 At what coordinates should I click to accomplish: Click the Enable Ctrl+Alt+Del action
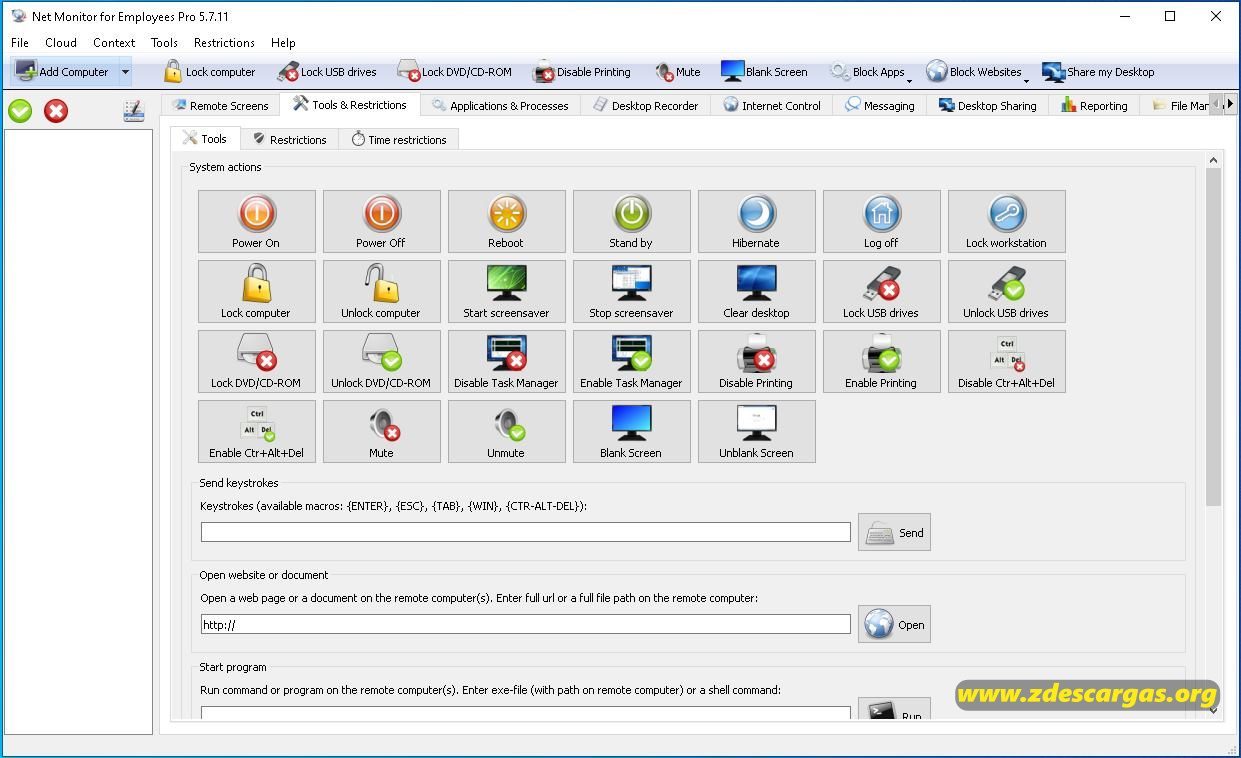tap(256, 431)
